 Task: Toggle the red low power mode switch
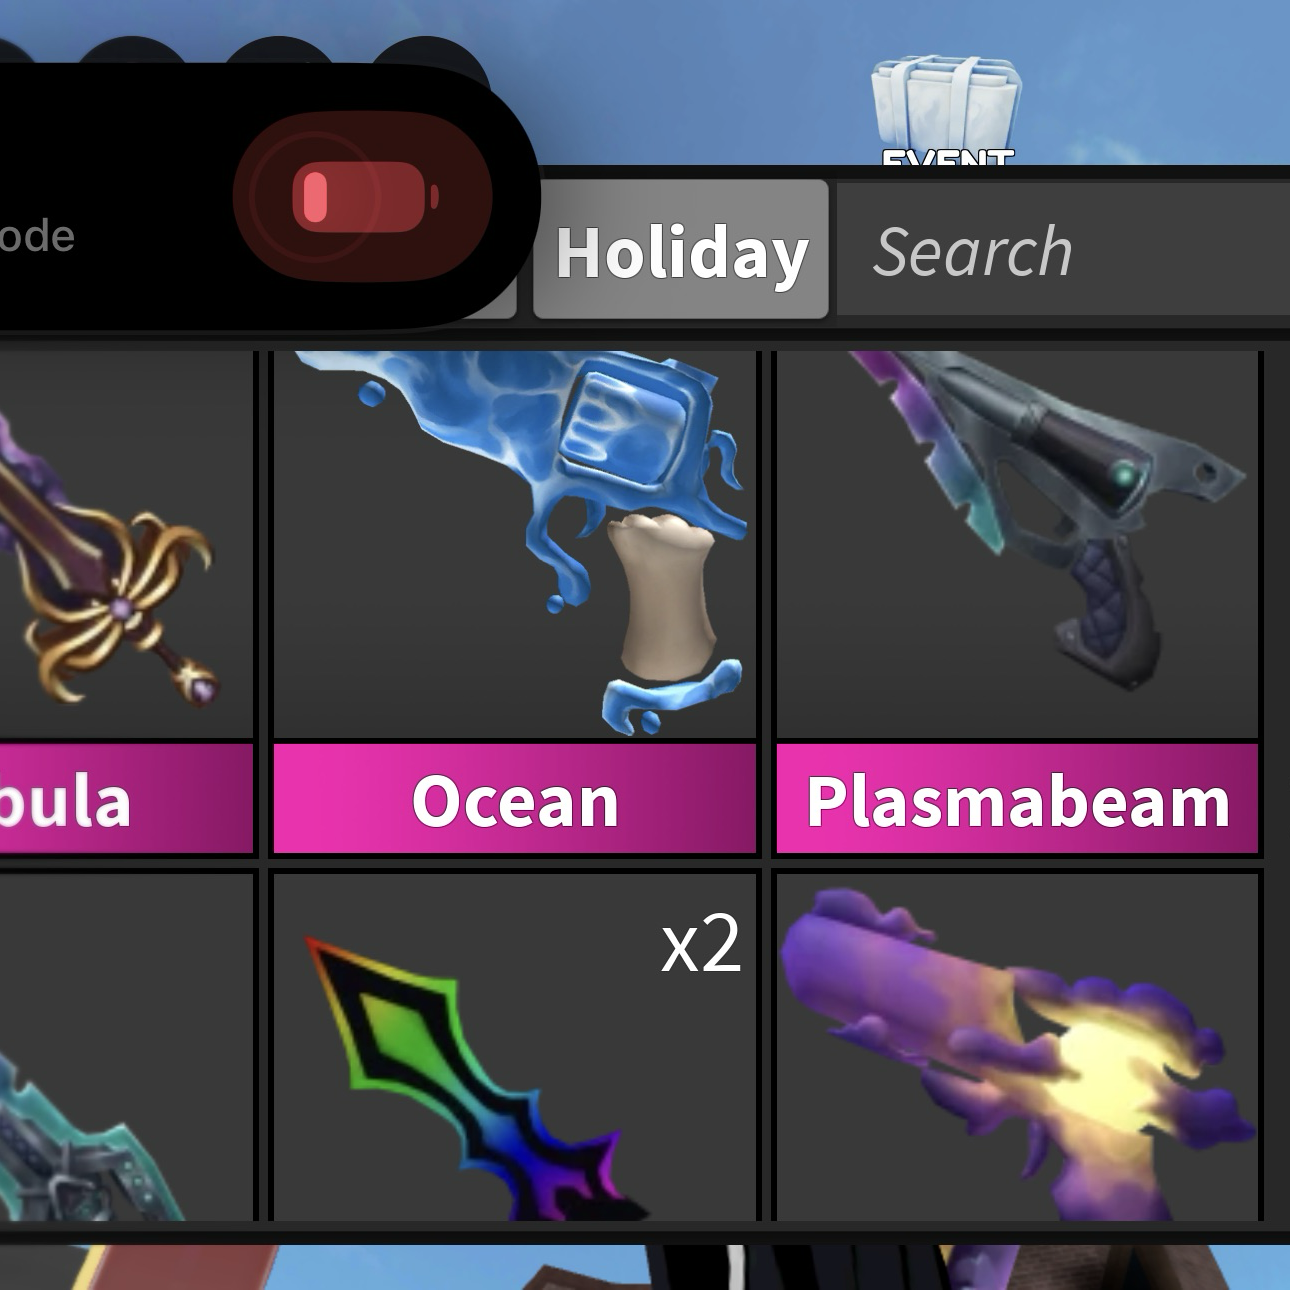[x=362, y=197]
